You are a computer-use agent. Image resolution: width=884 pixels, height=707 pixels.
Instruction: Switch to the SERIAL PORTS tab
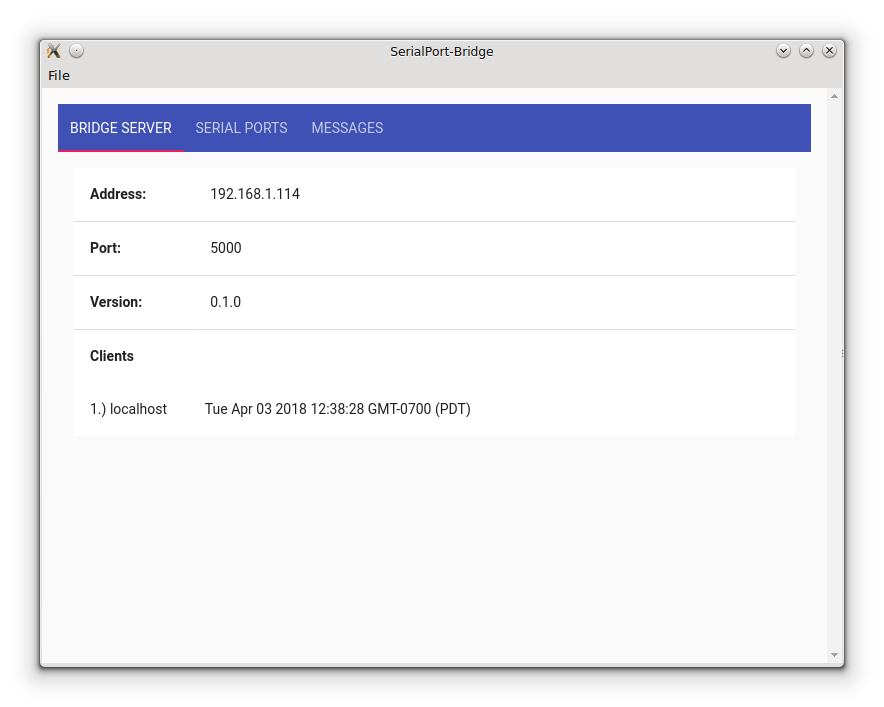click(241, 128)
